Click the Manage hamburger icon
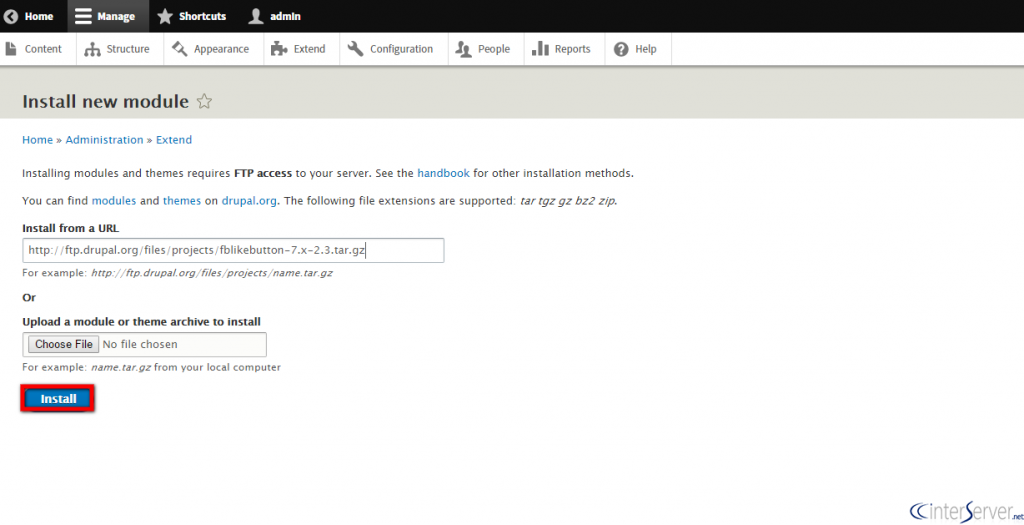This screenshot has width=1024, height=525. (83, 16)
